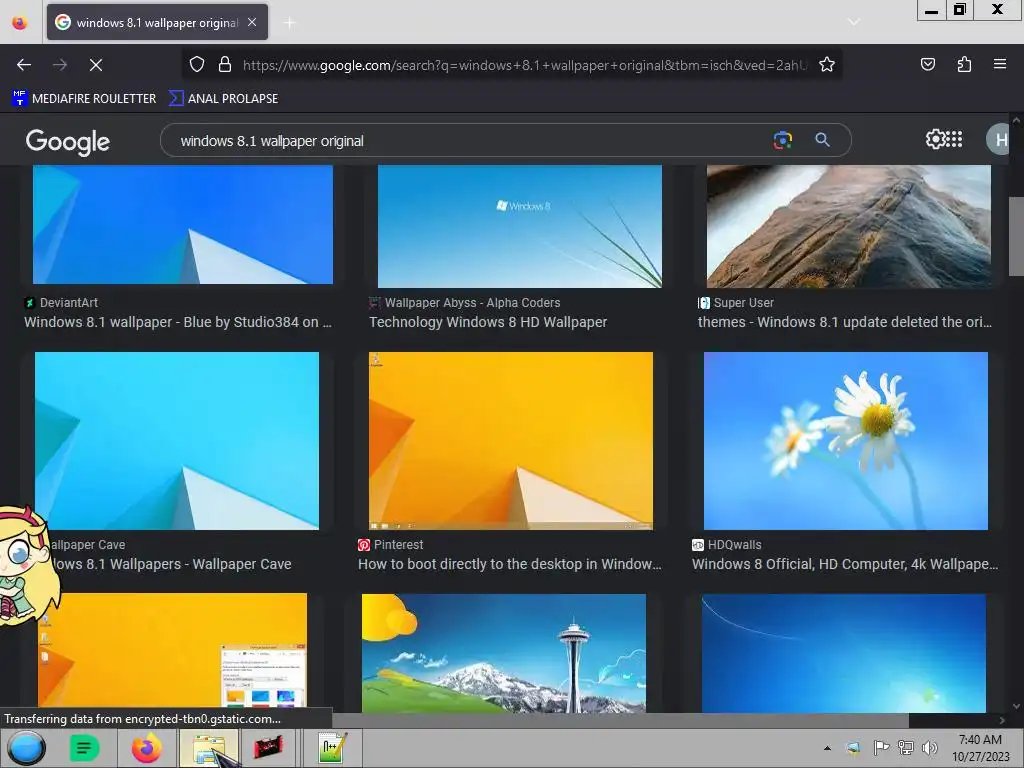Image resolution: width=1024 pixels, height=768 pixels.
Task: View site security padlock info
Action: click(225, 64)
